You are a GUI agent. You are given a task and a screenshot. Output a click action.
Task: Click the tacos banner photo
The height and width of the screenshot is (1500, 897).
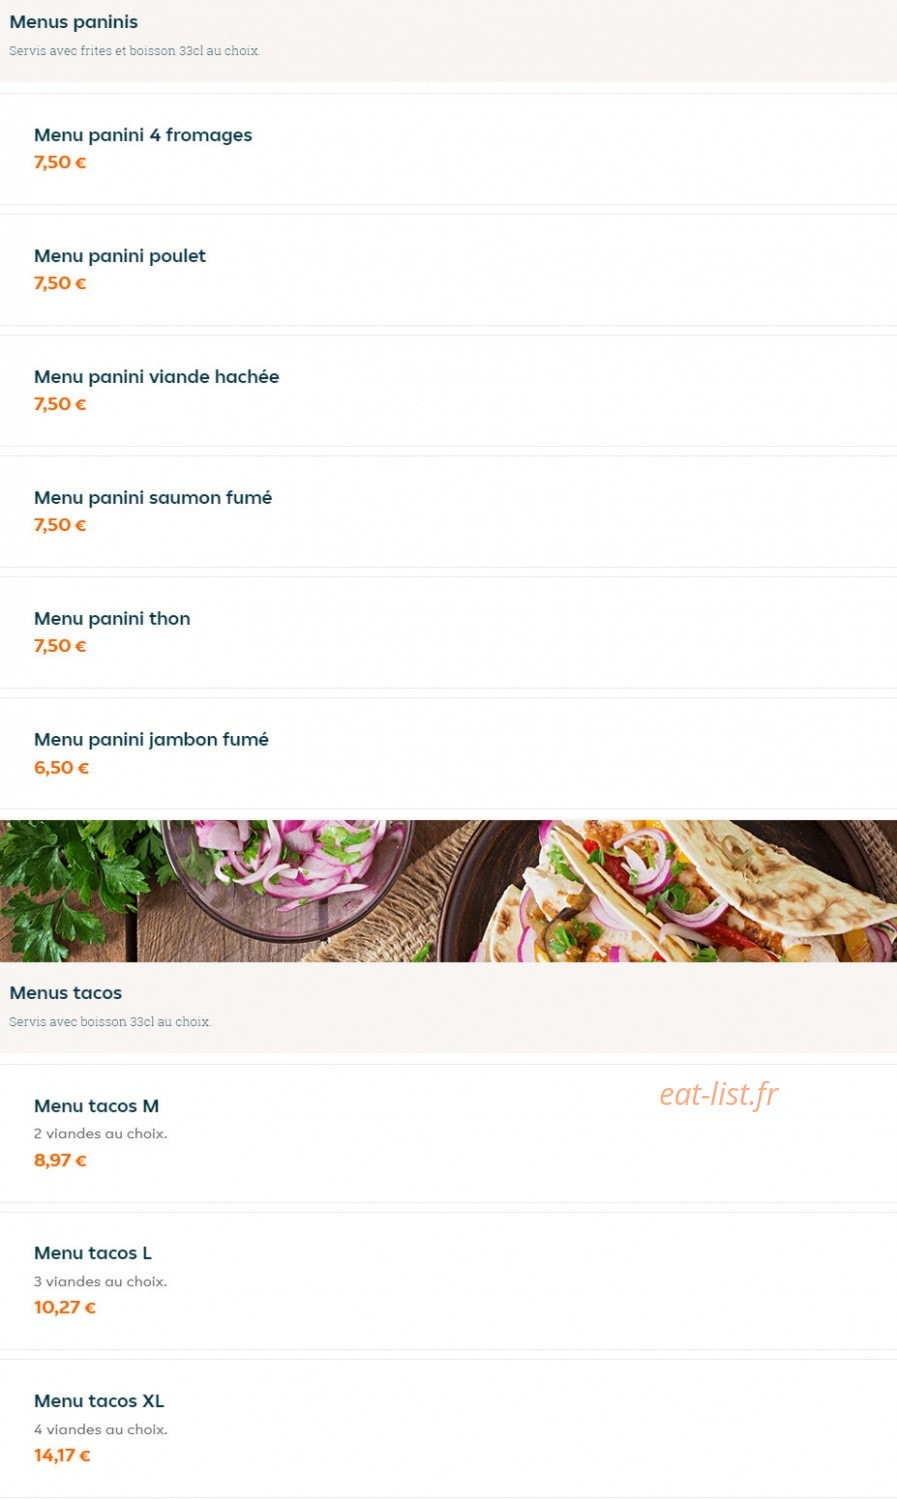[x=448, y=891]
